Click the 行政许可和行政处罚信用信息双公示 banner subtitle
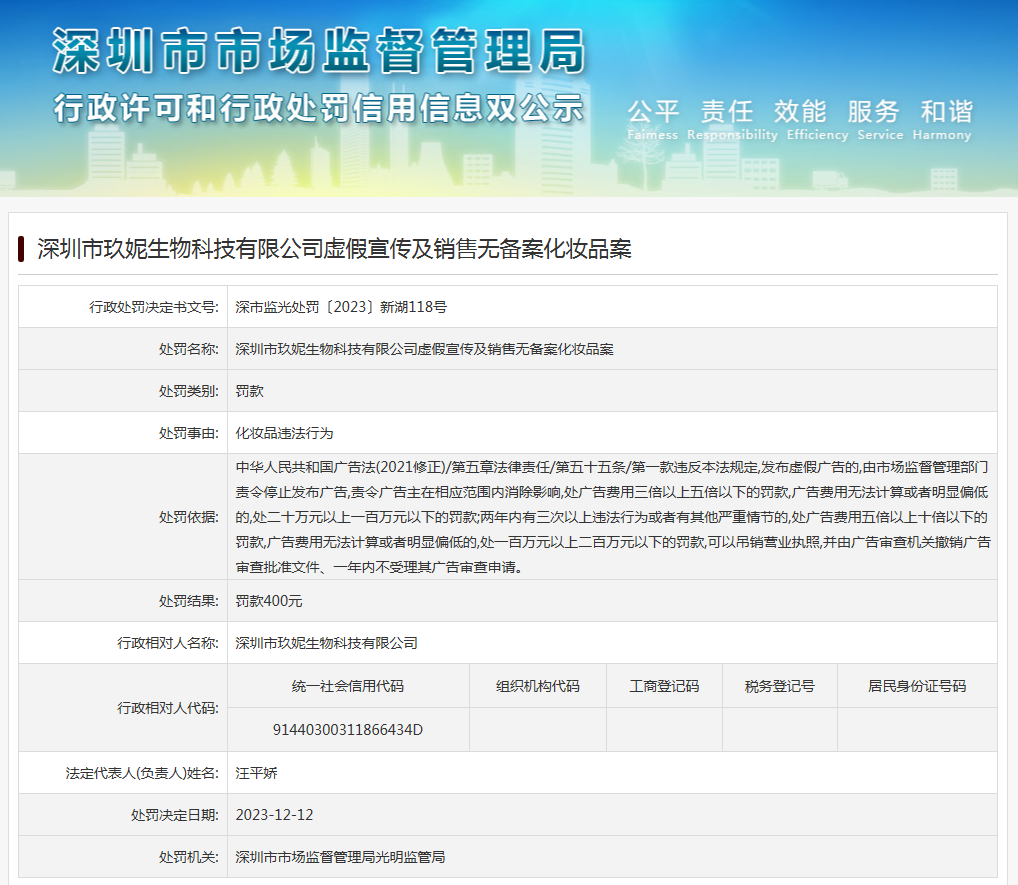Screen dimensions: 1018x885 tap(318, 108)
